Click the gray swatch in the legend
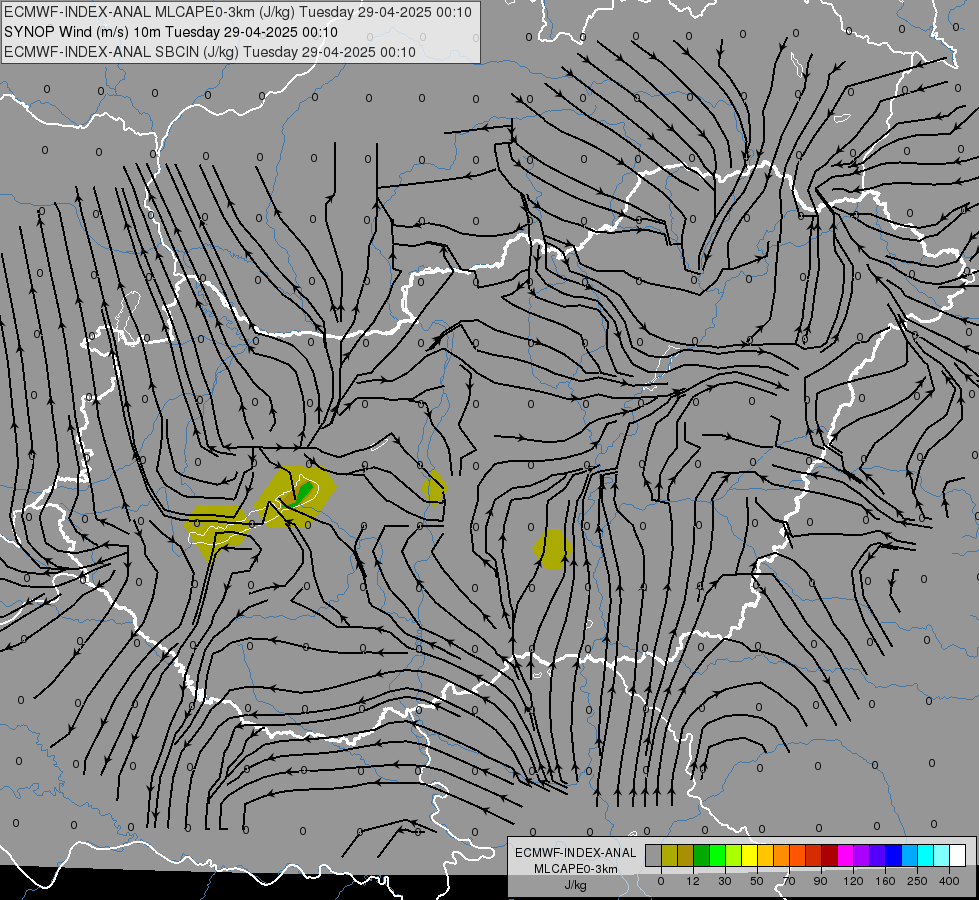Image resolution: width=979 pixels, height=900 pixels. pos(653,856)
